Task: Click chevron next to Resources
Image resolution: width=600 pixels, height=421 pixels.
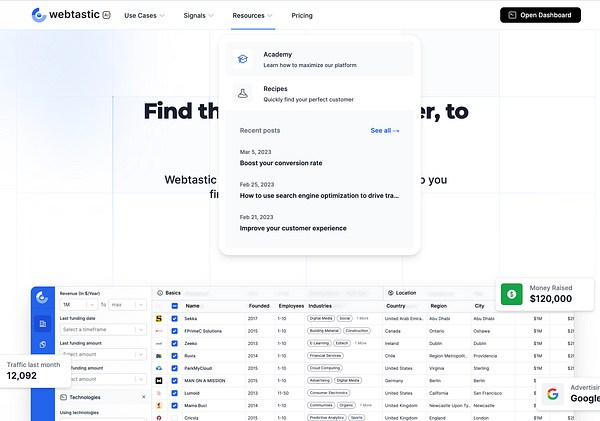Action: click(270, 16)
